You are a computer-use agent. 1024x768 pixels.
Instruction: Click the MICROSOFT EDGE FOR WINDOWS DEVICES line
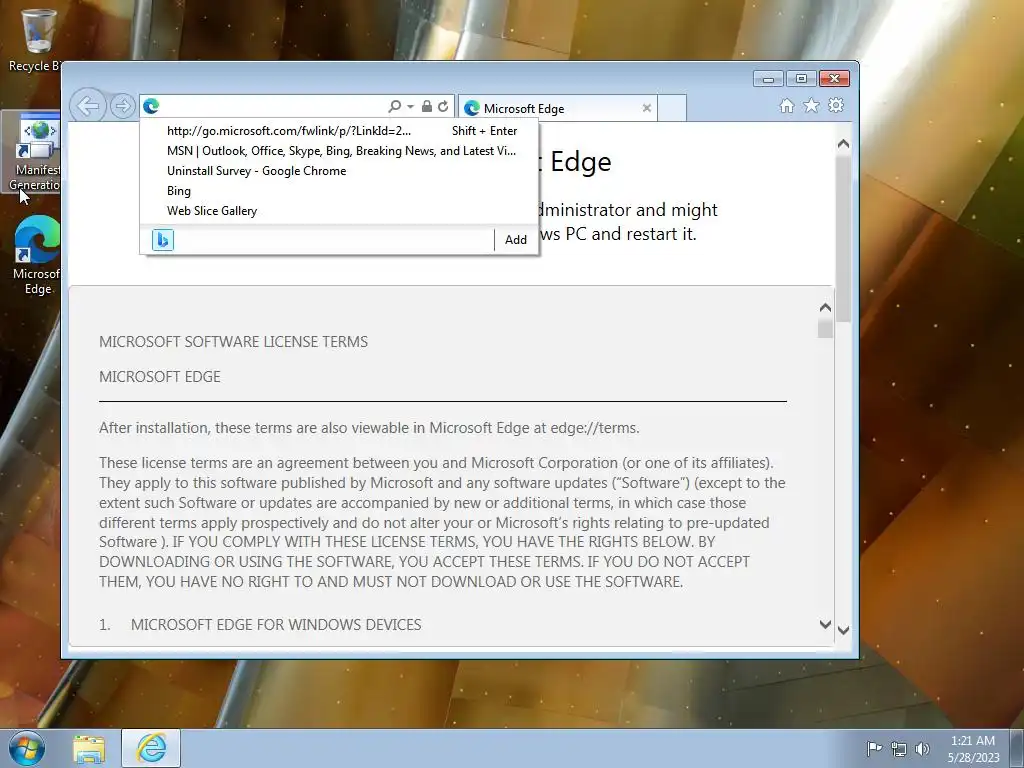pos(276,625)
